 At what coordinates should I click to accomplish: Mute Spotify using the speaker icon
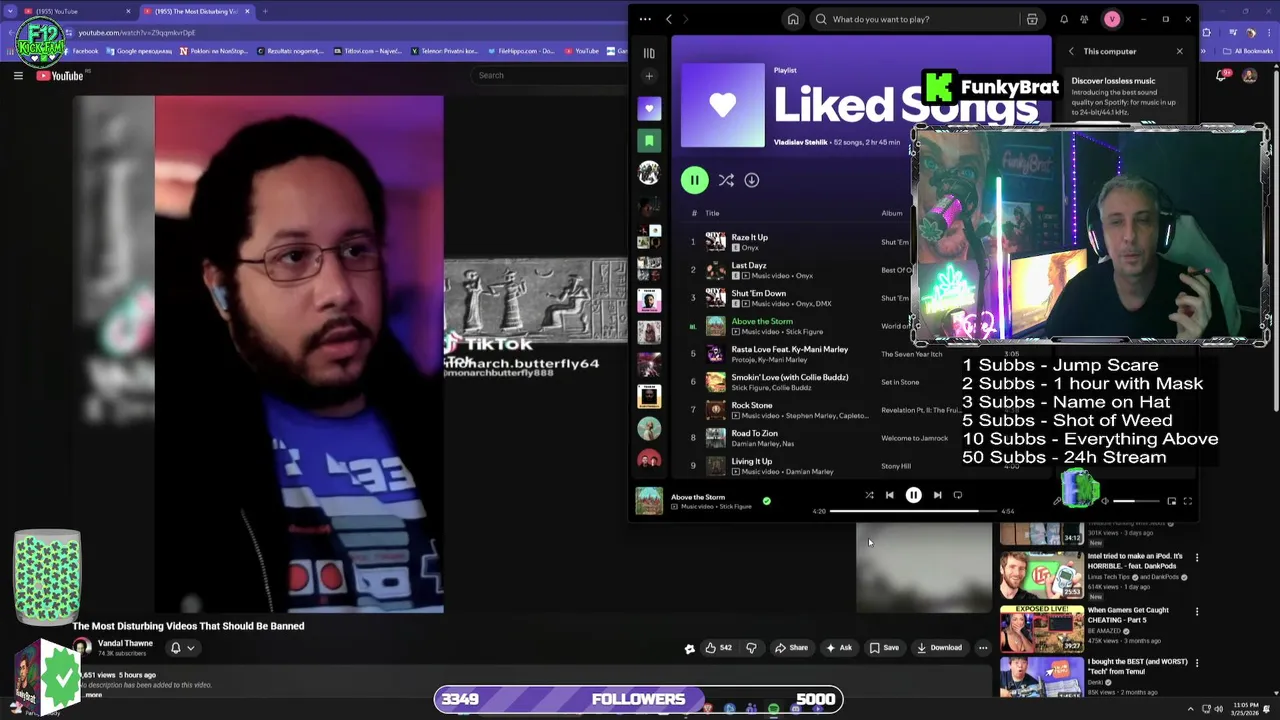1104,501
